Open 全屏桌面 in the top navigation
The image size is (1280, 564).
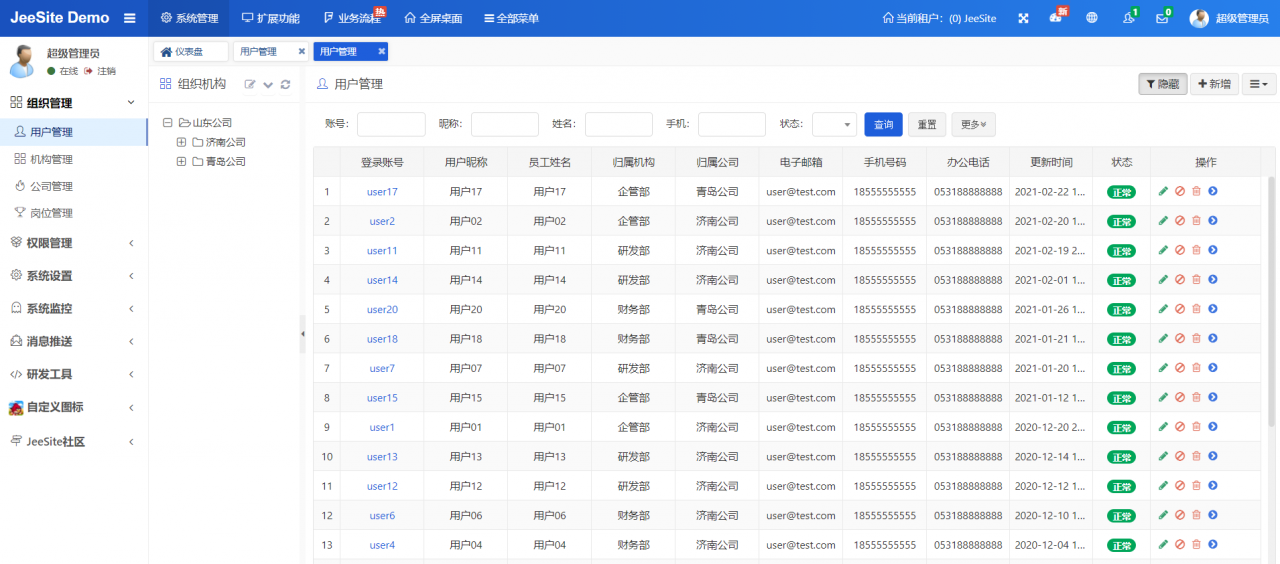point(433,18)
